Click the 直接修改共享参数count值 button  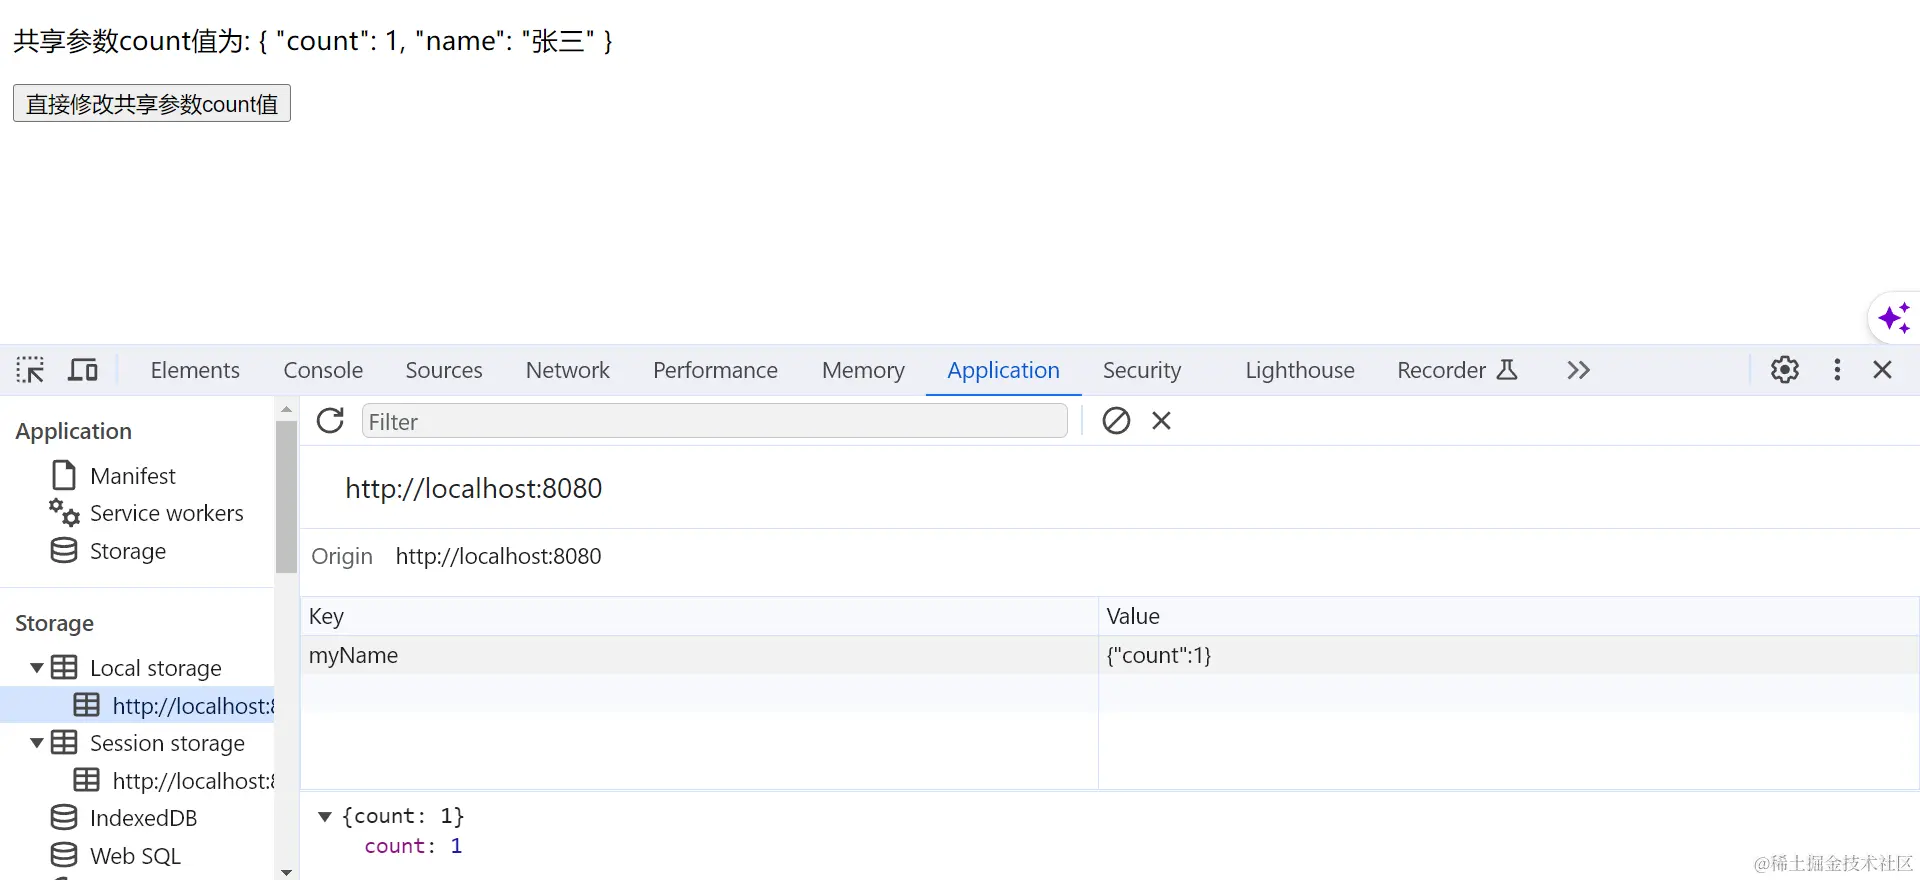coord(152,103)
